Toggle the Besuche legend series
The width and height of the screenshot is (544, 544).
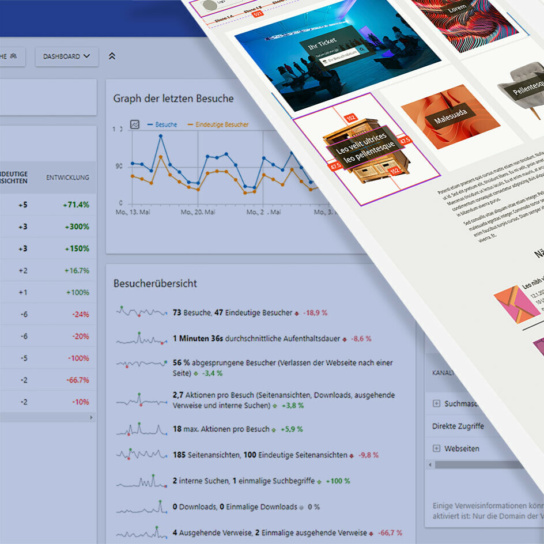pos(162,125)
